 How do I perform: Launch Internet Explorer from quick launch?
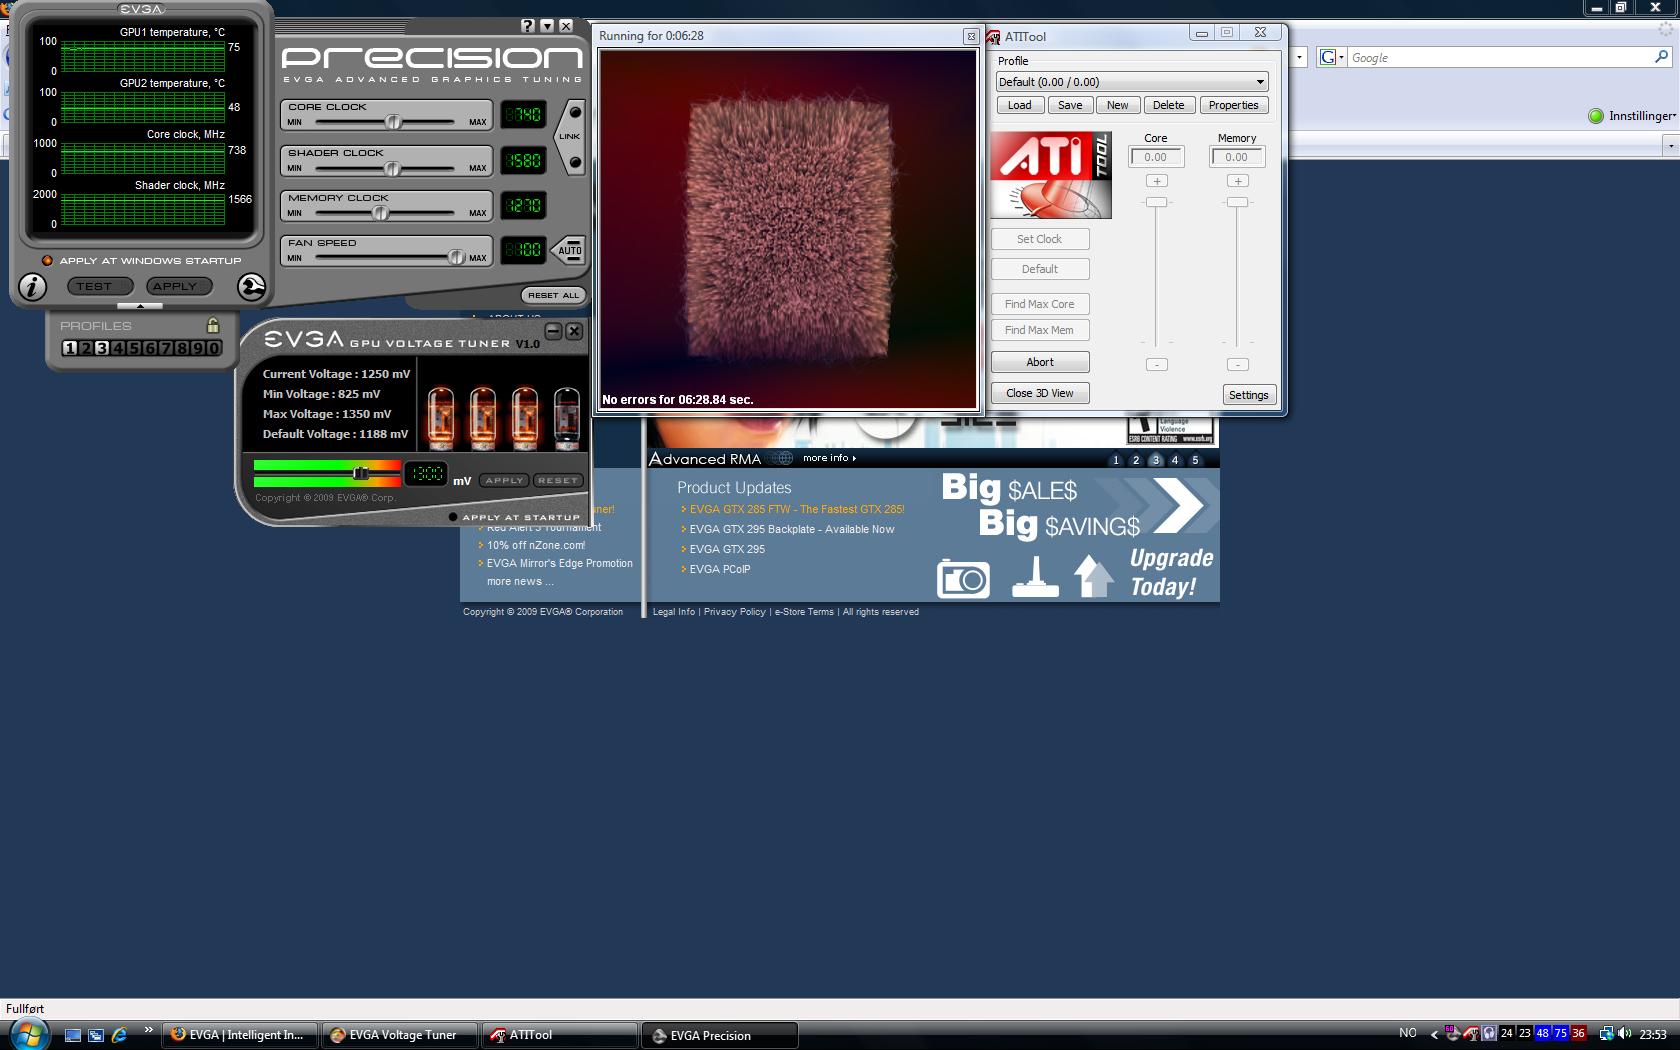[x=119, y=1035]
